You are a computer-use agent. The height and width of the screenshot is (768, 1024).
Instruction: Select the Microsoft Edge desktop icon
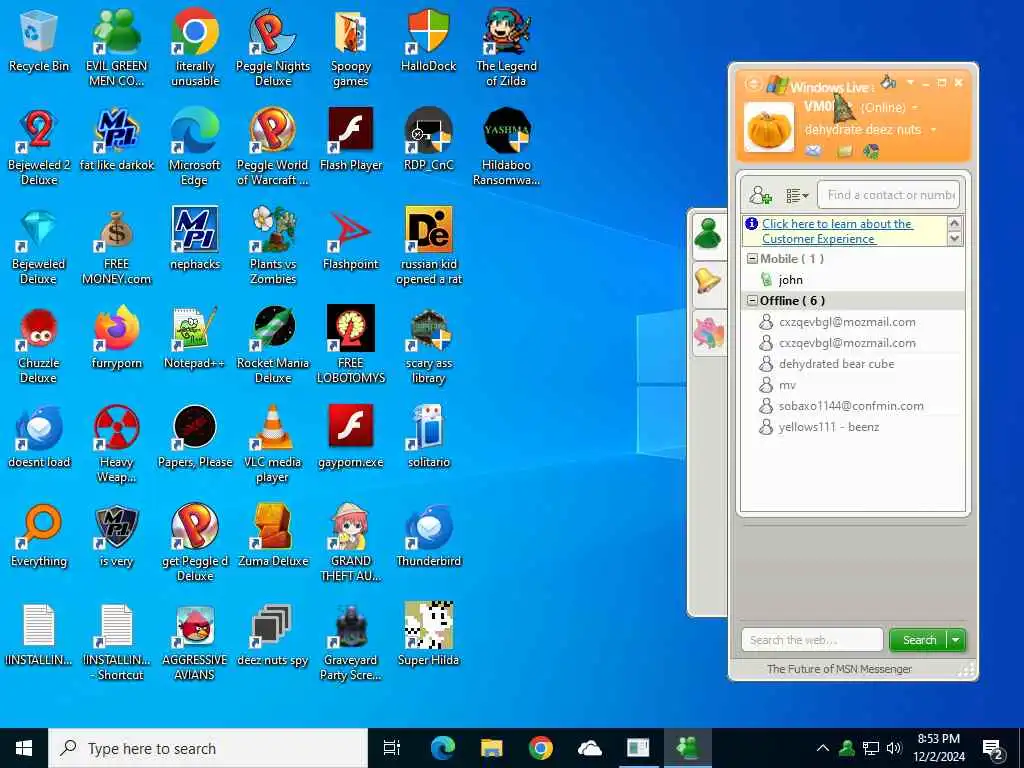click(195, 147)
